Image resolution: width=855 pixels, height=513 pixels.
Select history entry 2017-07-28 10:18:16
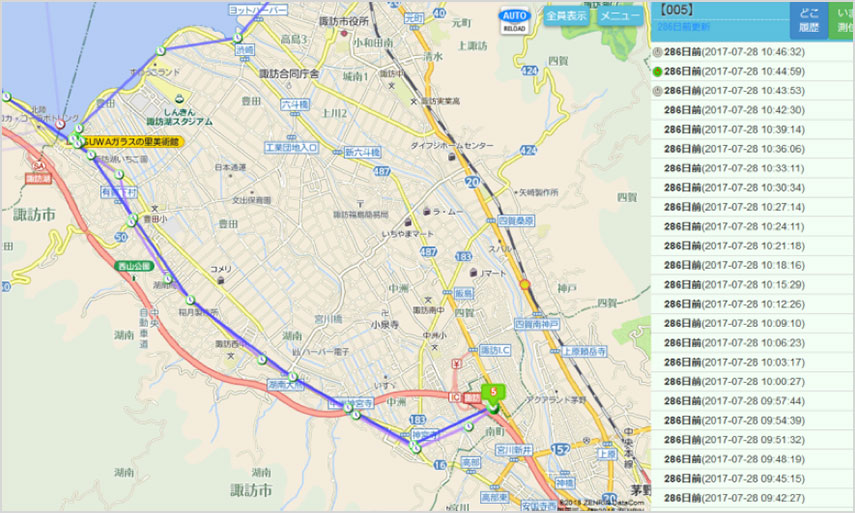pos(752,265)
